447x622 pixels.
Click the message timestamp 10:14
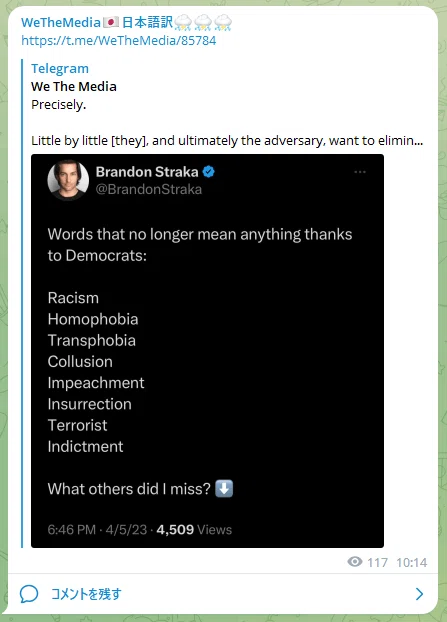pos(411,562)
